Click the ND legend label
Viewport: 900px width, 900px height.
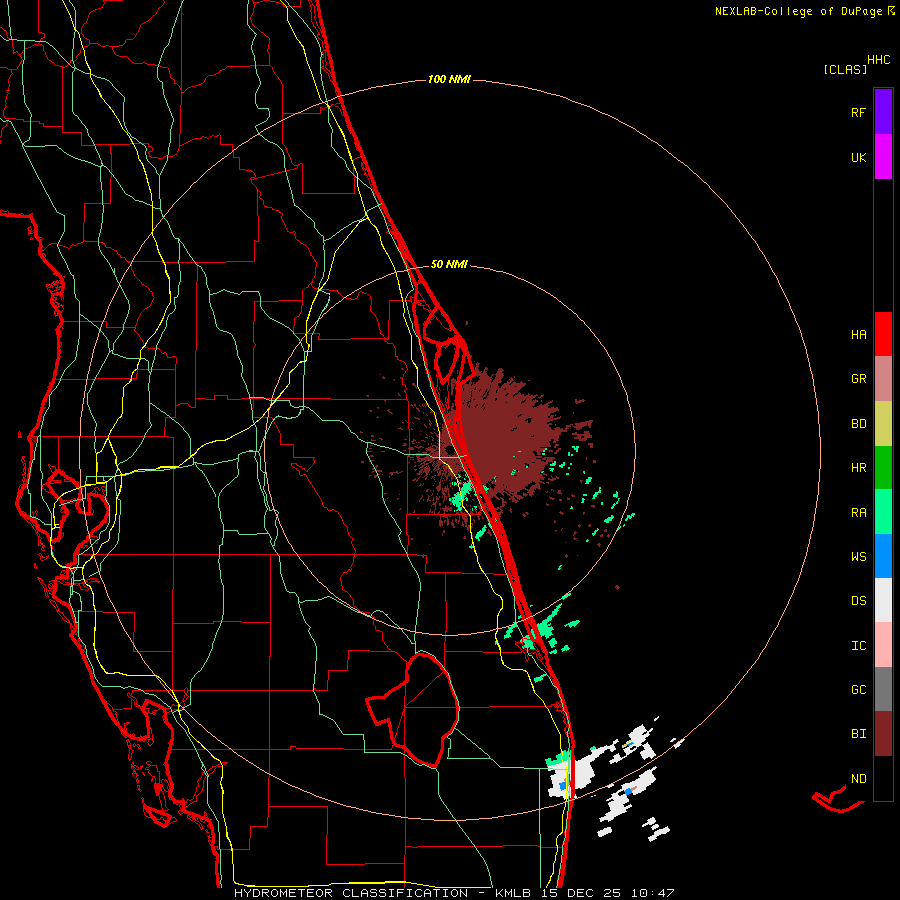(x=858, y=778)
